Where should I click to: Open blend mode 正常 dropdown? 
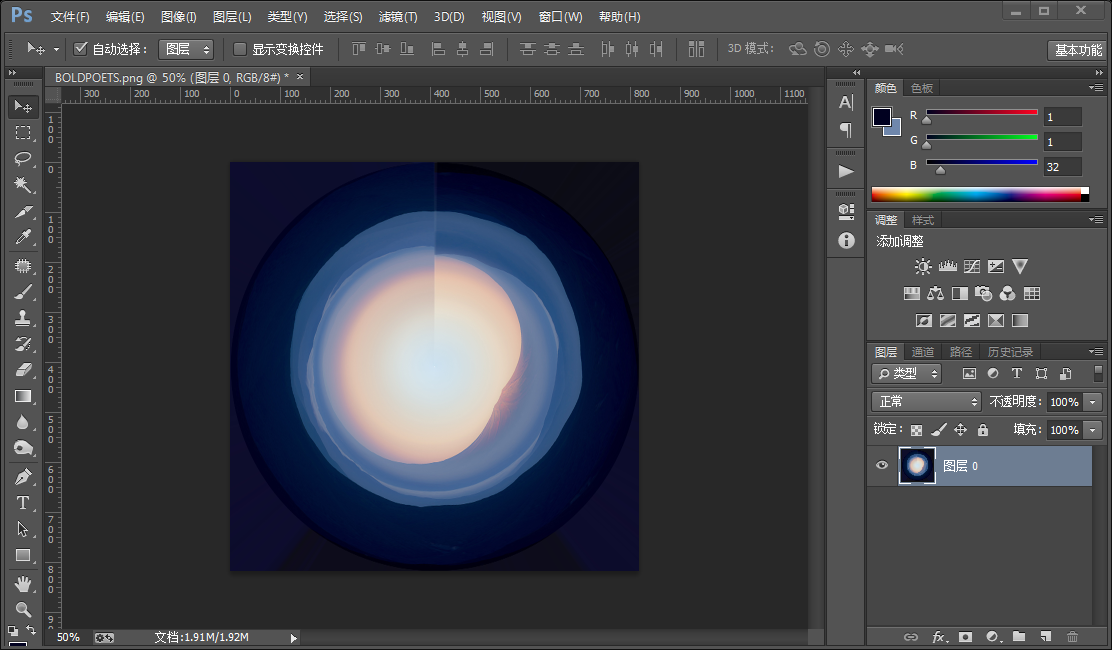click(x=926, y=402)
